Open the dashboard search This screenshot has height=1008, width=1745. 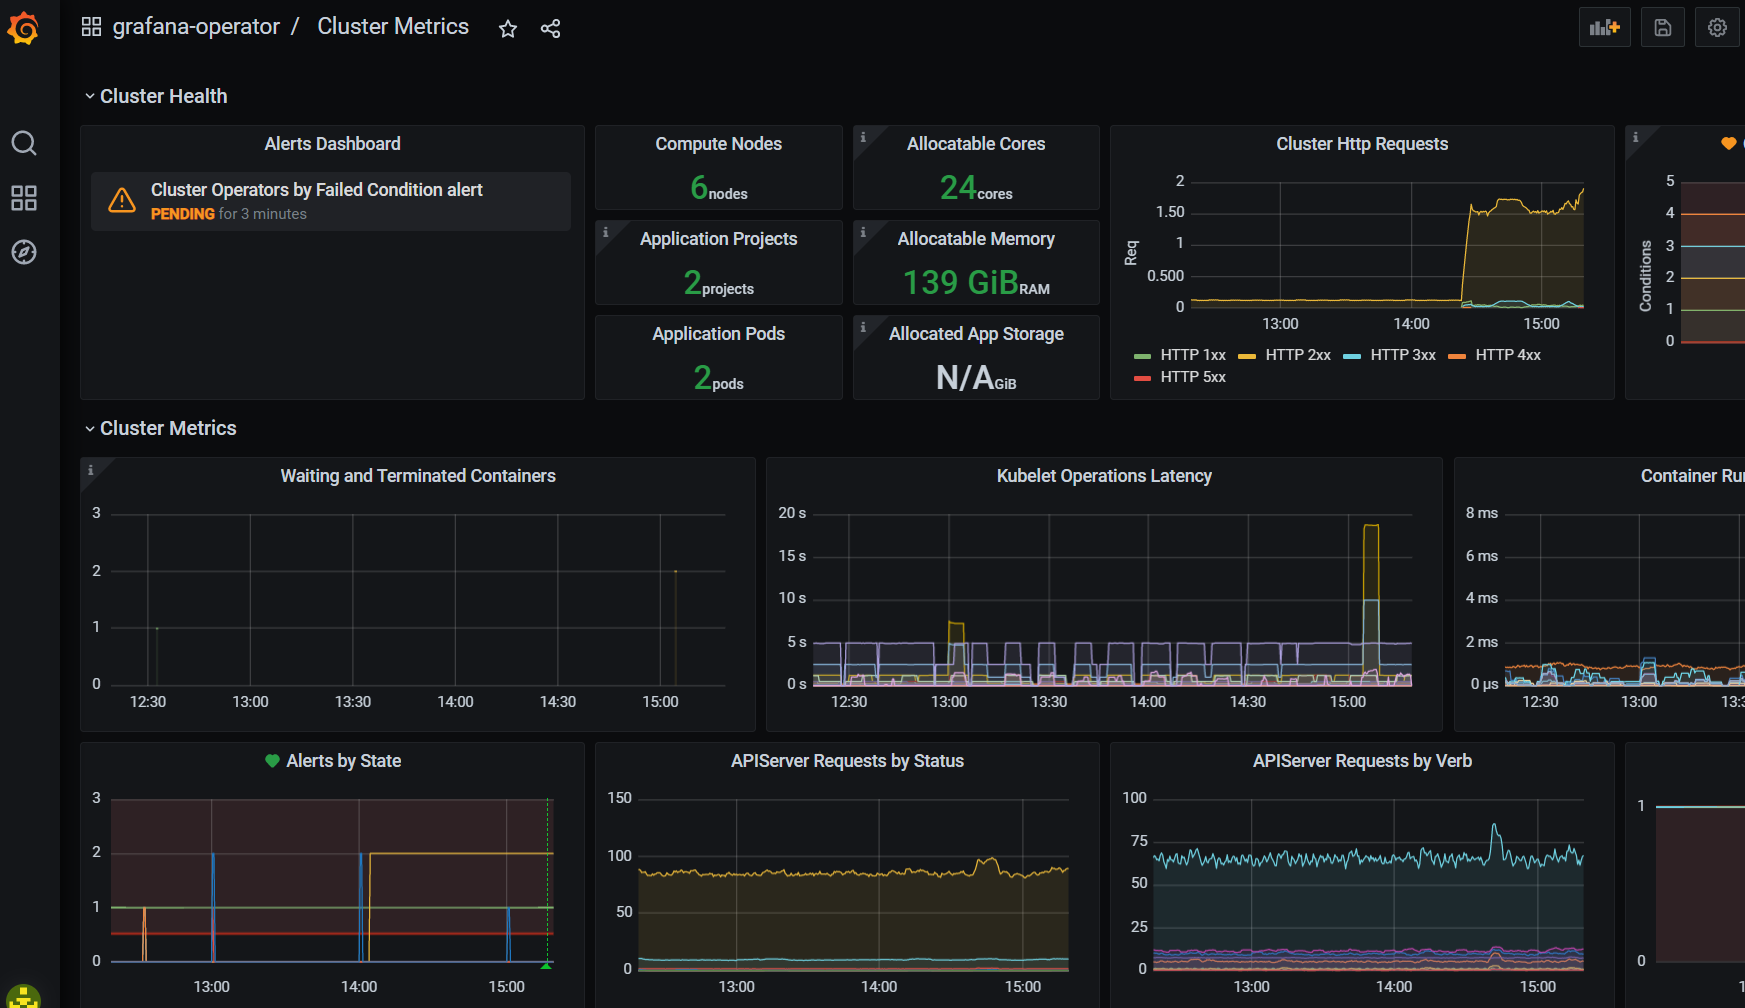point(24,143)
